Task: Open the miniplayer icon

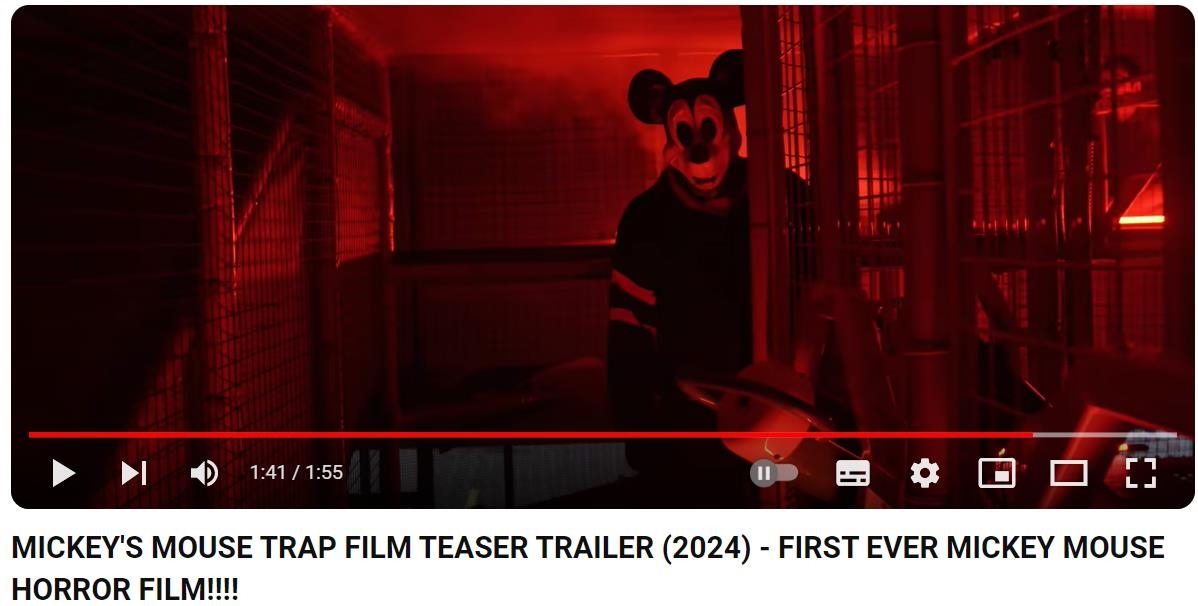Action: click(x=996, y=474)
